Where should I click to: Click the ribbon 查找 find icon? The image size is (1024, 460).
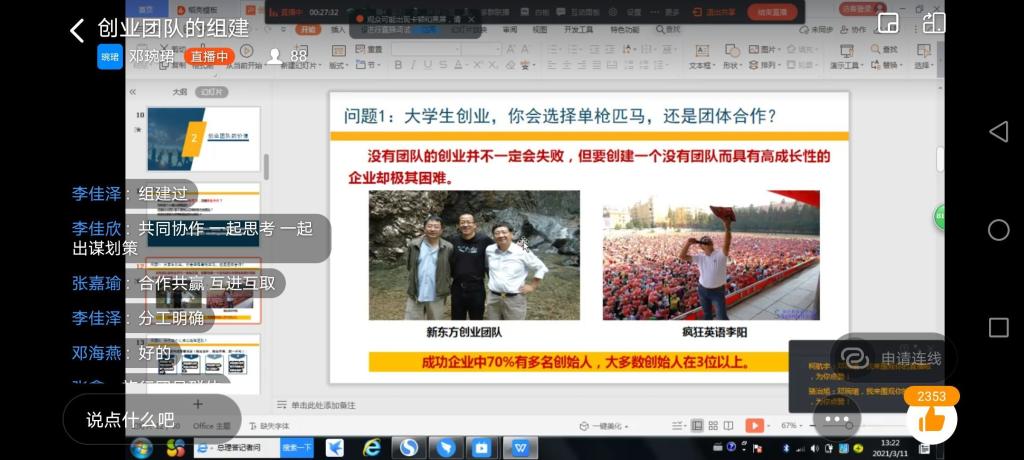[876, 49]
